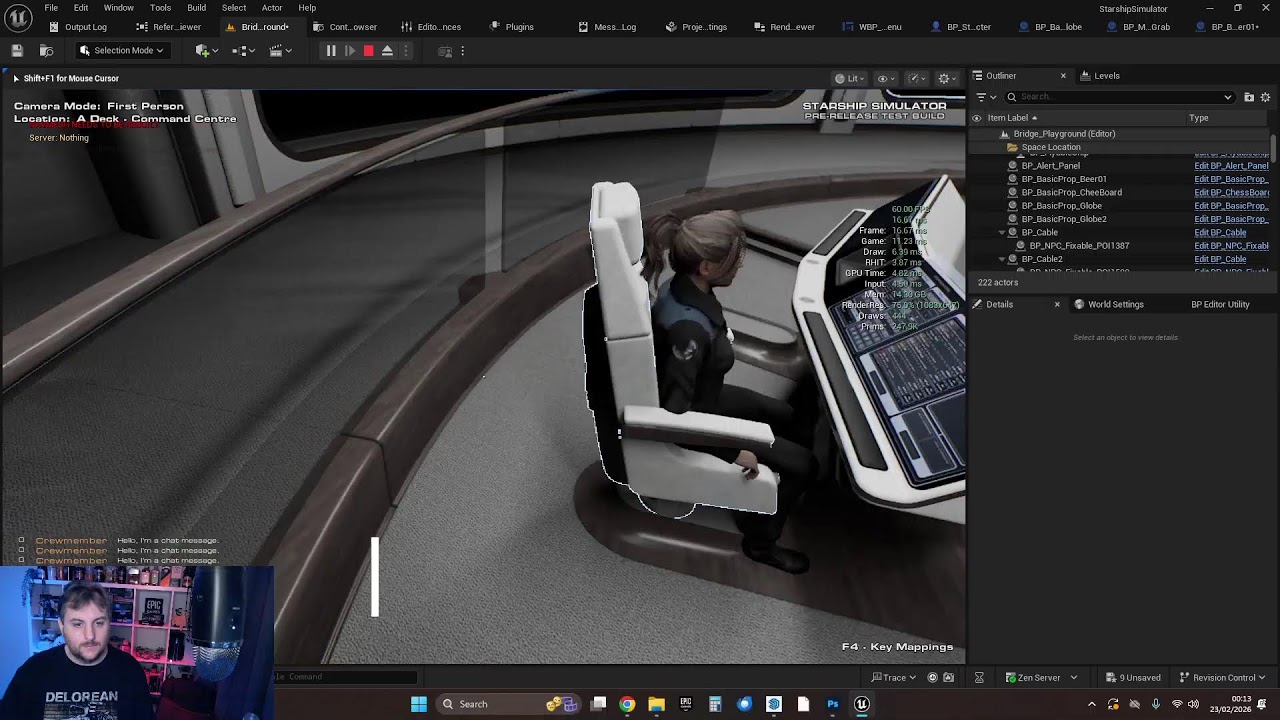The image size is (1280, 720).
Task: Close the Outliner tab
Action: (x=1063, y=75)
